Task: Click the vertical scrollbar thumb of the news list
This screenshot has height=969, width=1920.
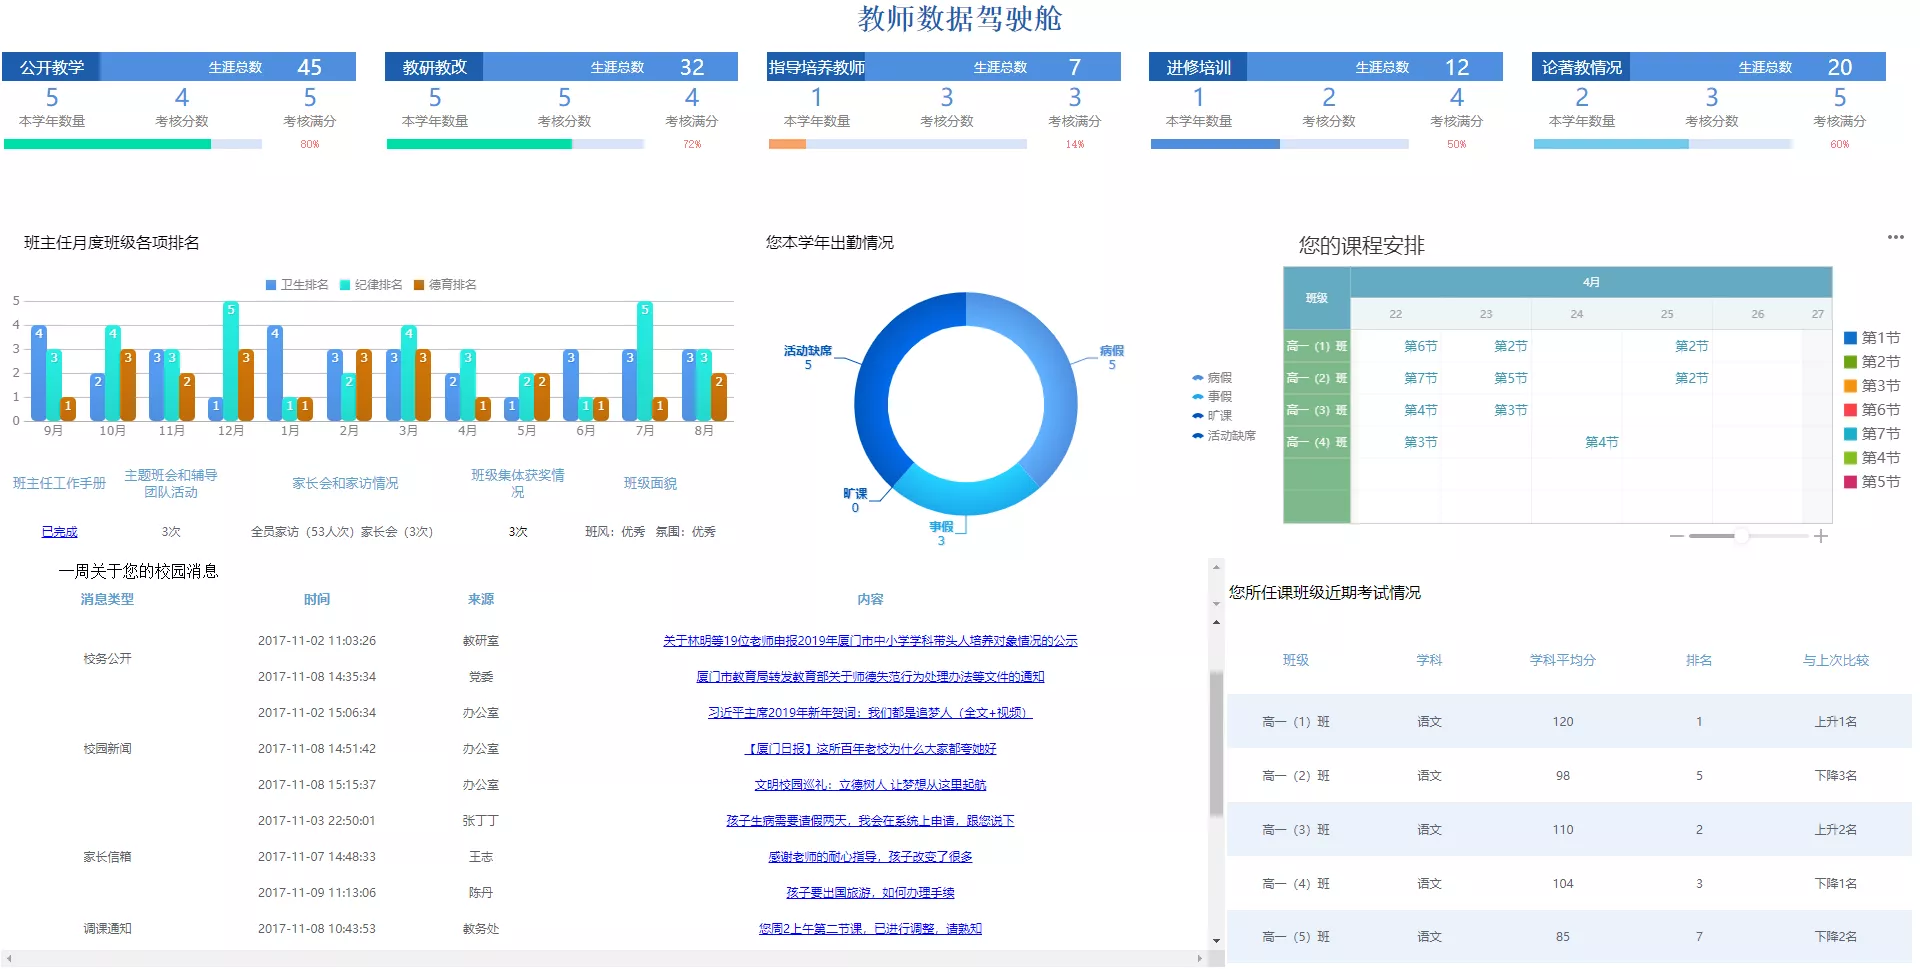Action: [1216, 744]
